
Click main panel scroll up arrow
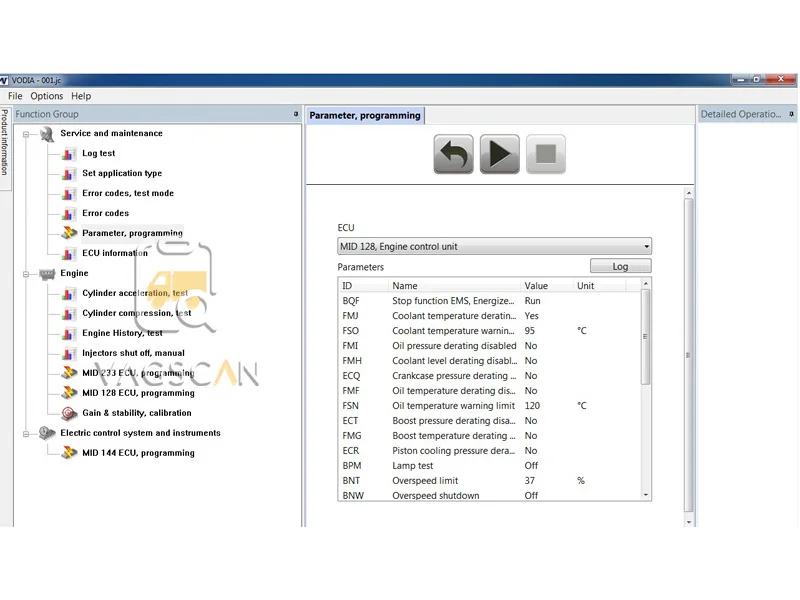[689, 193]
